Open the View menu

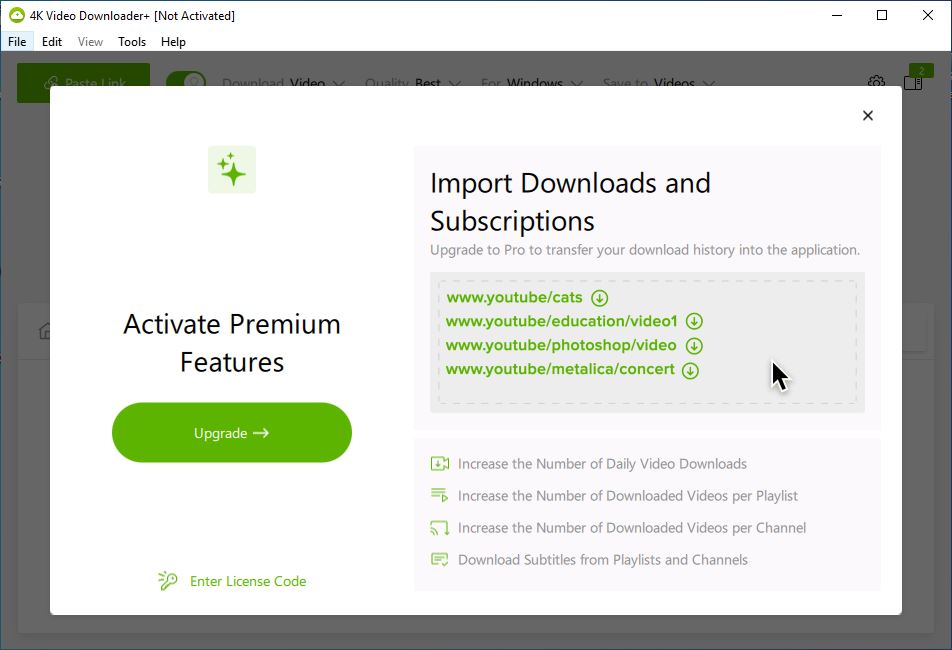90,42
